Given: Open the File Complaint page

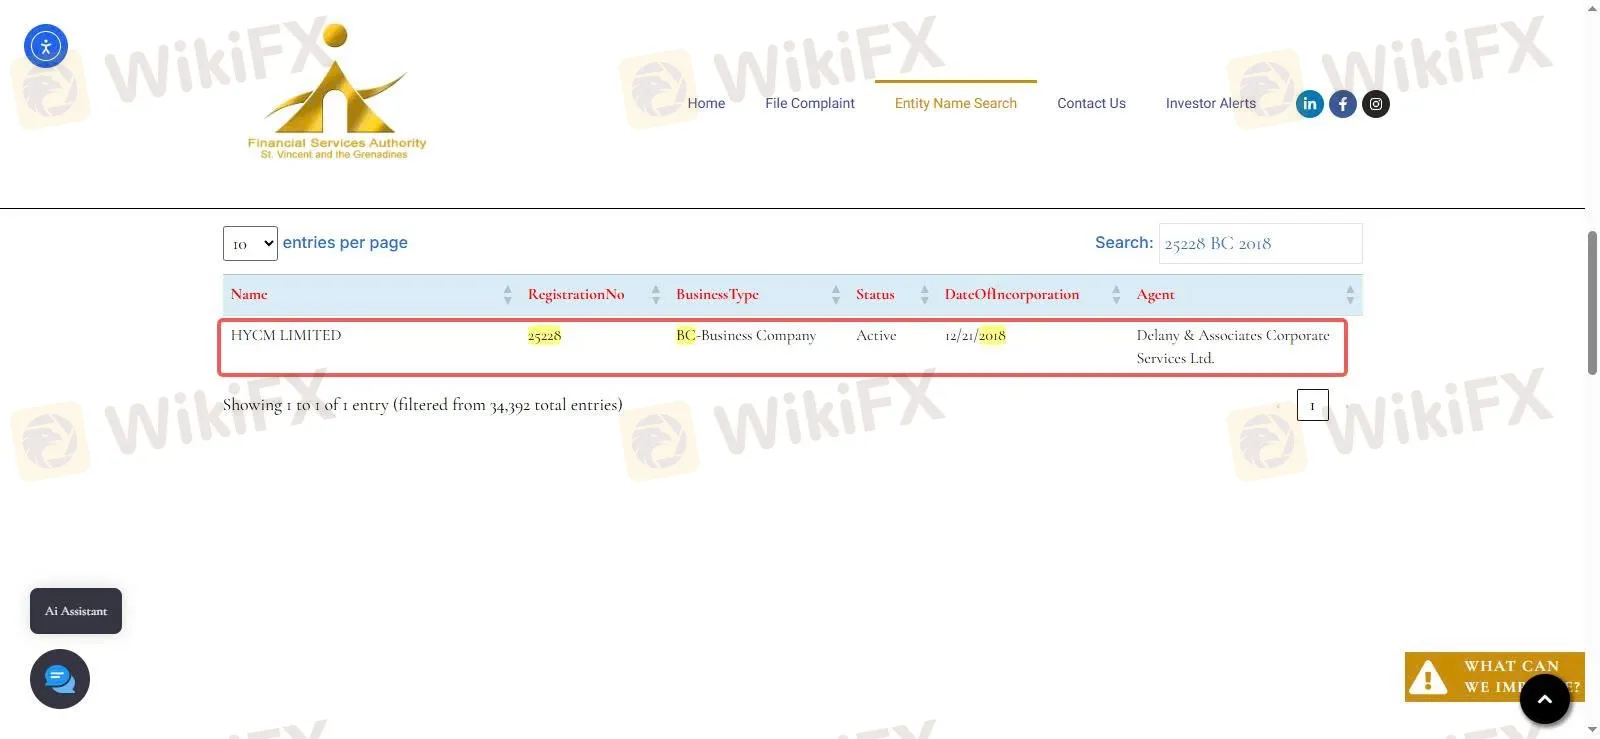Looking at the screenshot, I should tap(810, 103).
